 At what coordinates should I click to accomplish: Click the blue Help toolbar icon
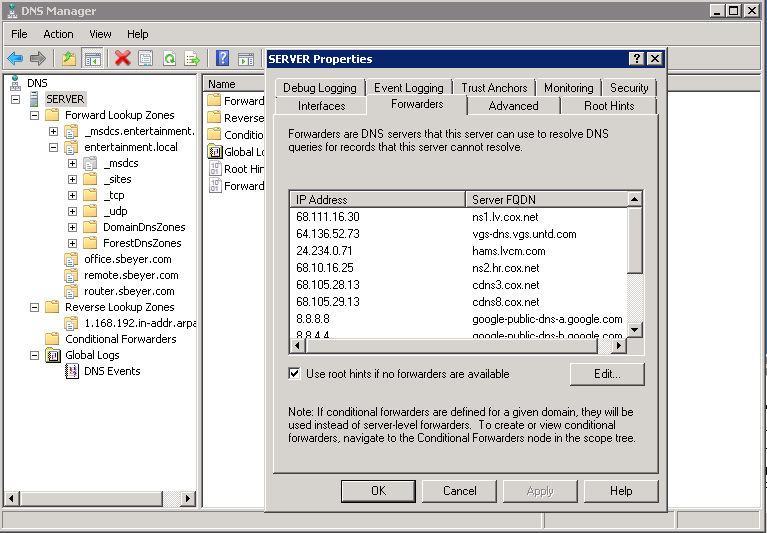(222, 59)
